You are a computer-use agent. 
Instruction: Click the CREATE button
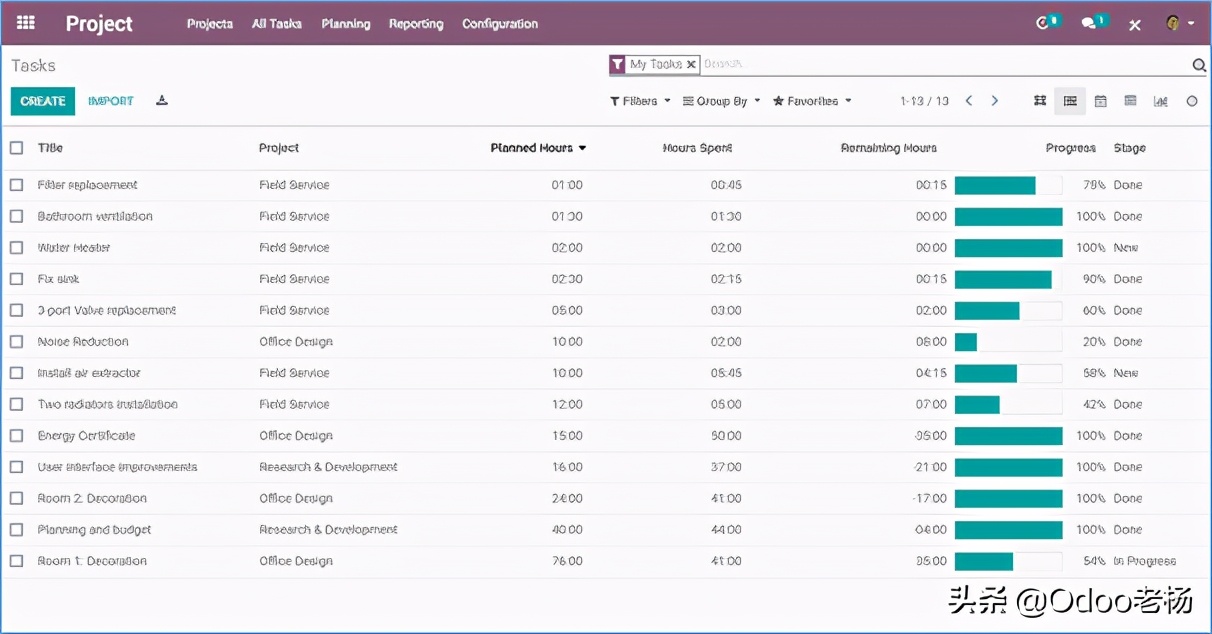pyautogui.click(x=43, y=101)
